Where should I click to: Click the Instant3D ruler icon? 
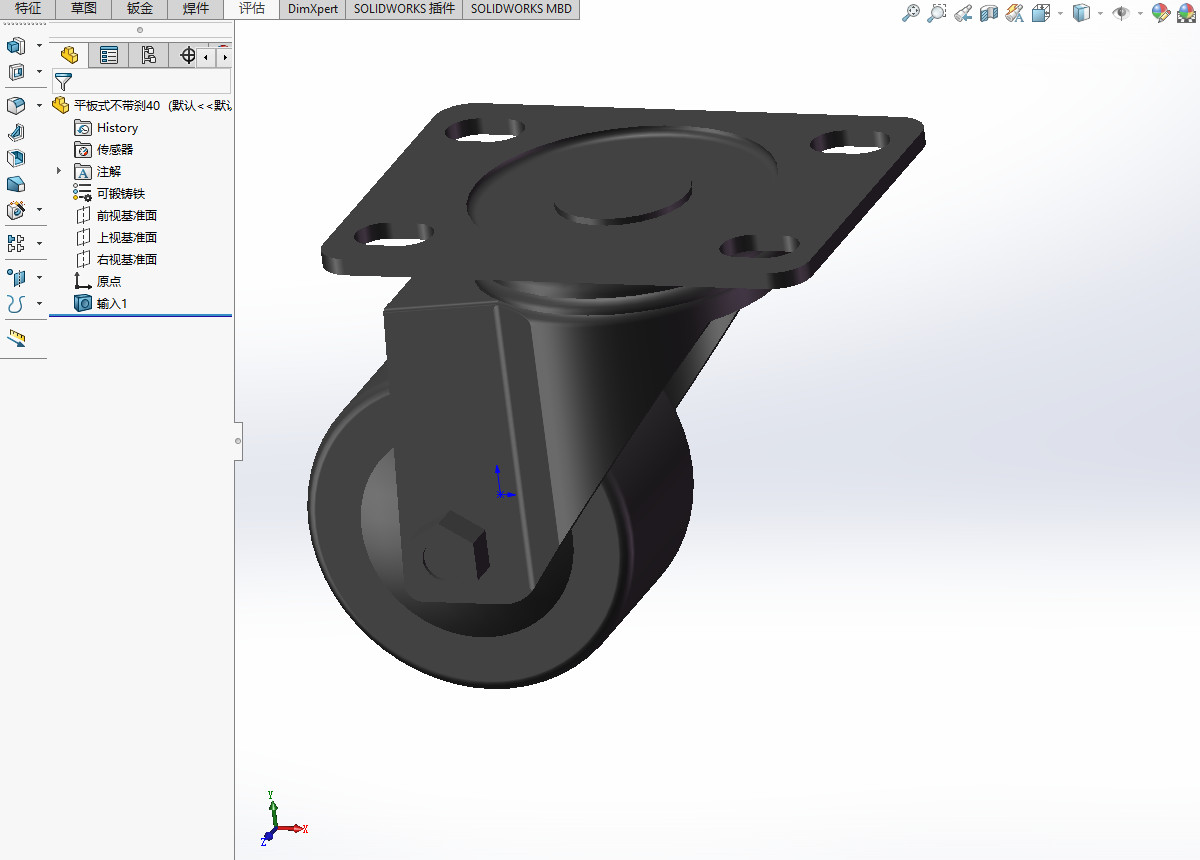click(x=16, y=339)
